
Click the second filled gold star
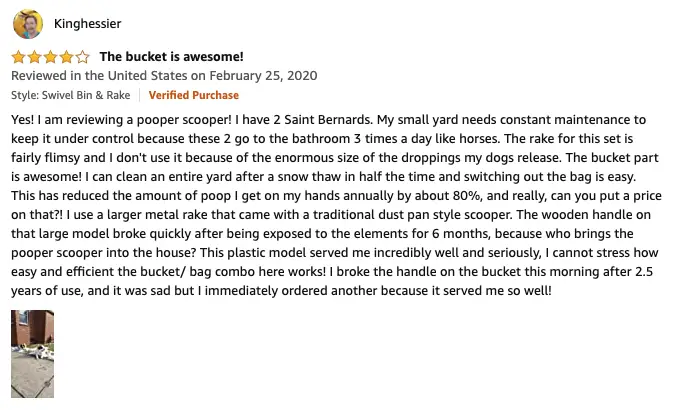(35, 57)
